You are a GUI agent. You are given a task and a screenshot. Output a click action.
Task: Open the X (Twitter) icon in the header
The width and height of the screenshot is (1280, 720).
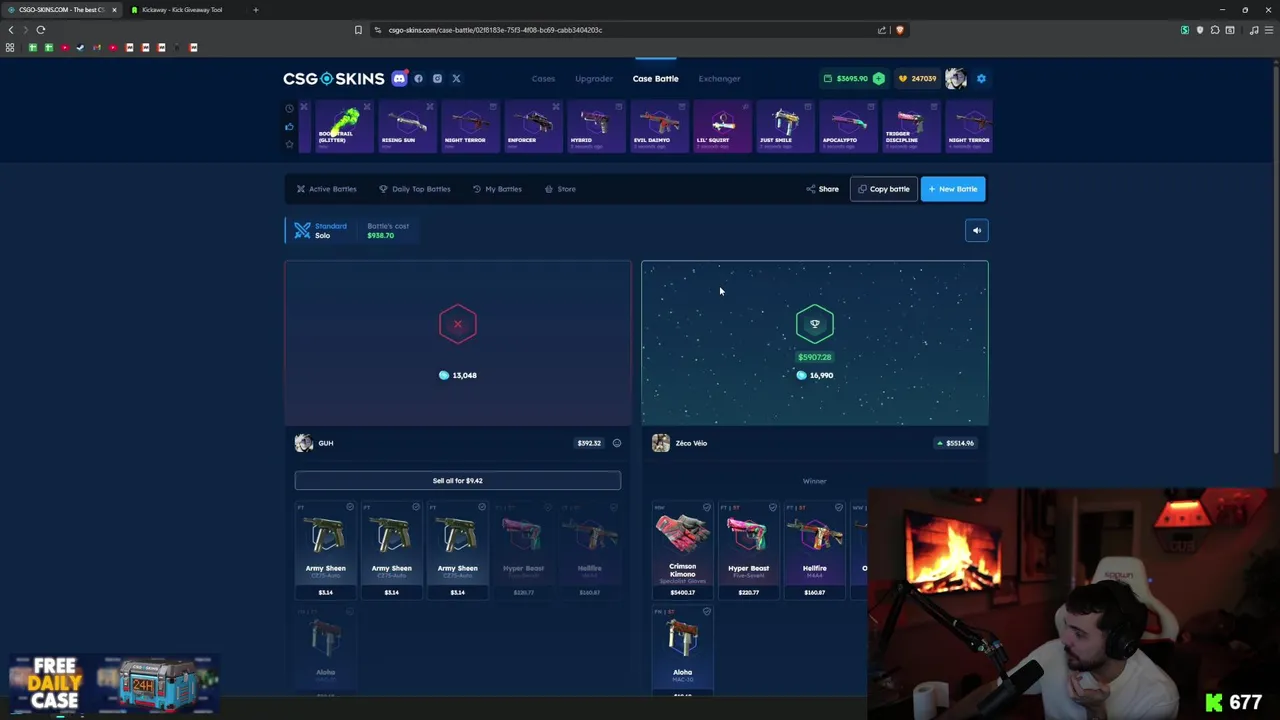click(x=456, y=78)
